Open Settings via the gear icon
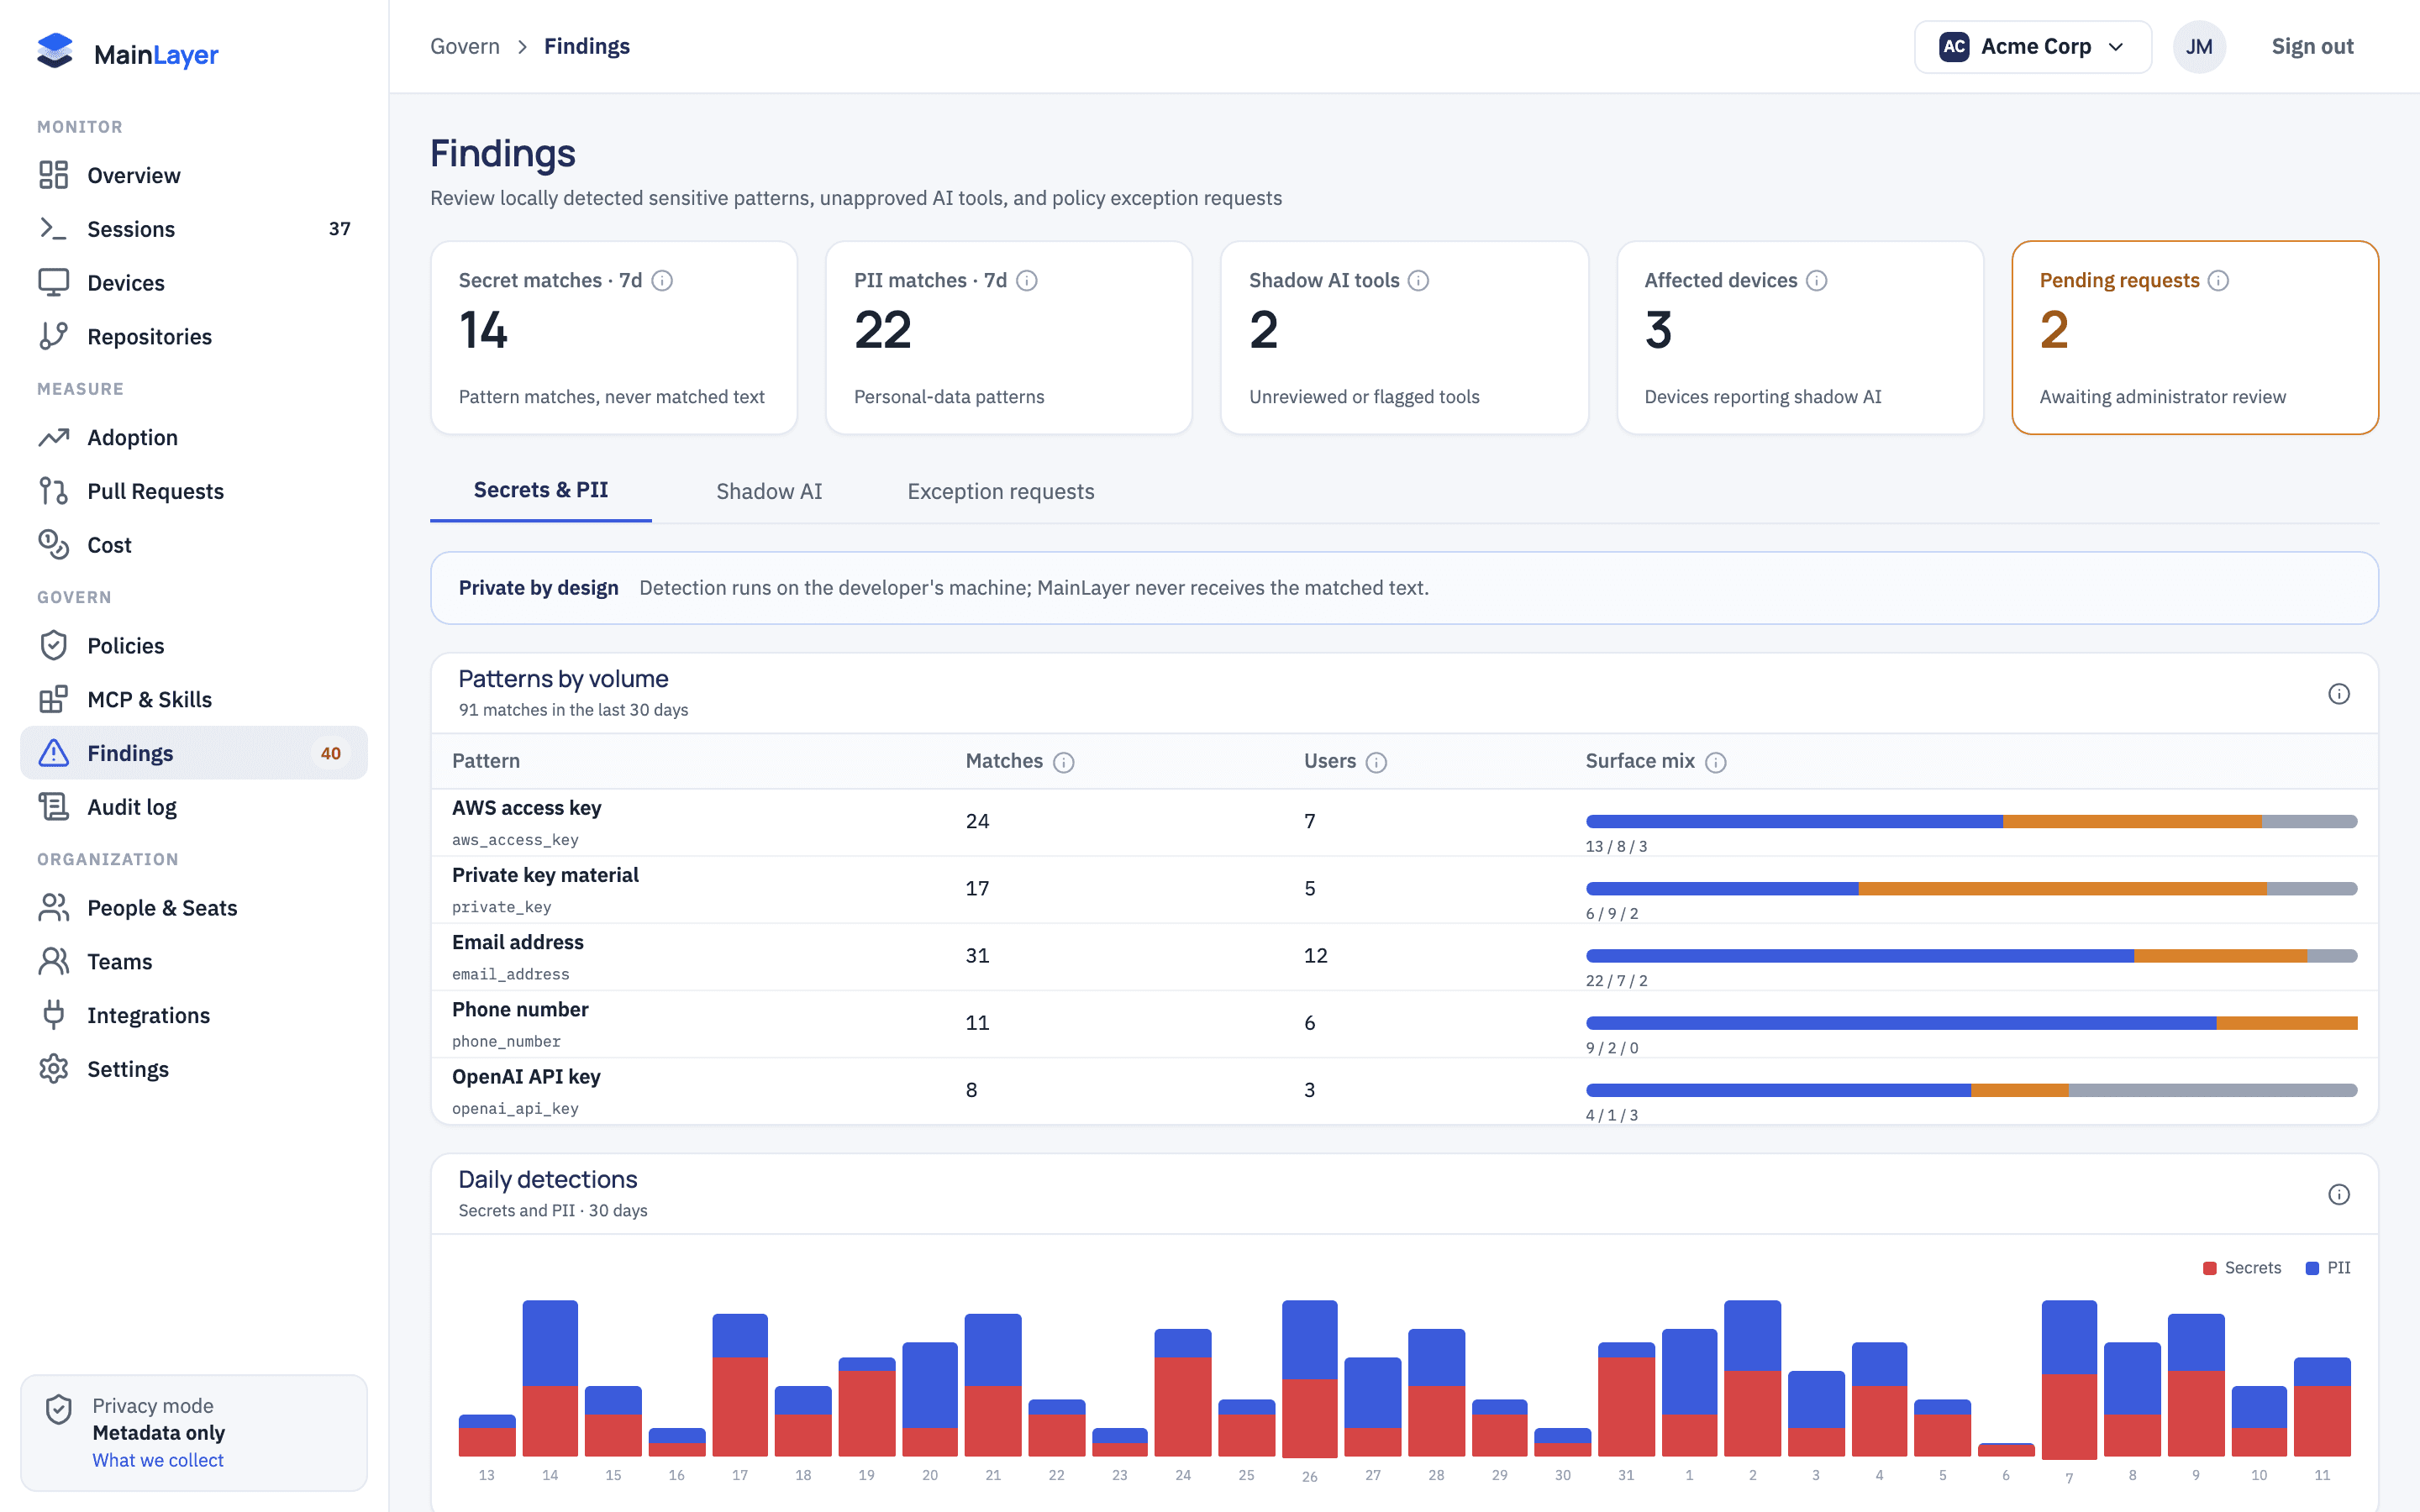The width and height of the screenshot is (2420, 1512). pos(54,1069)
